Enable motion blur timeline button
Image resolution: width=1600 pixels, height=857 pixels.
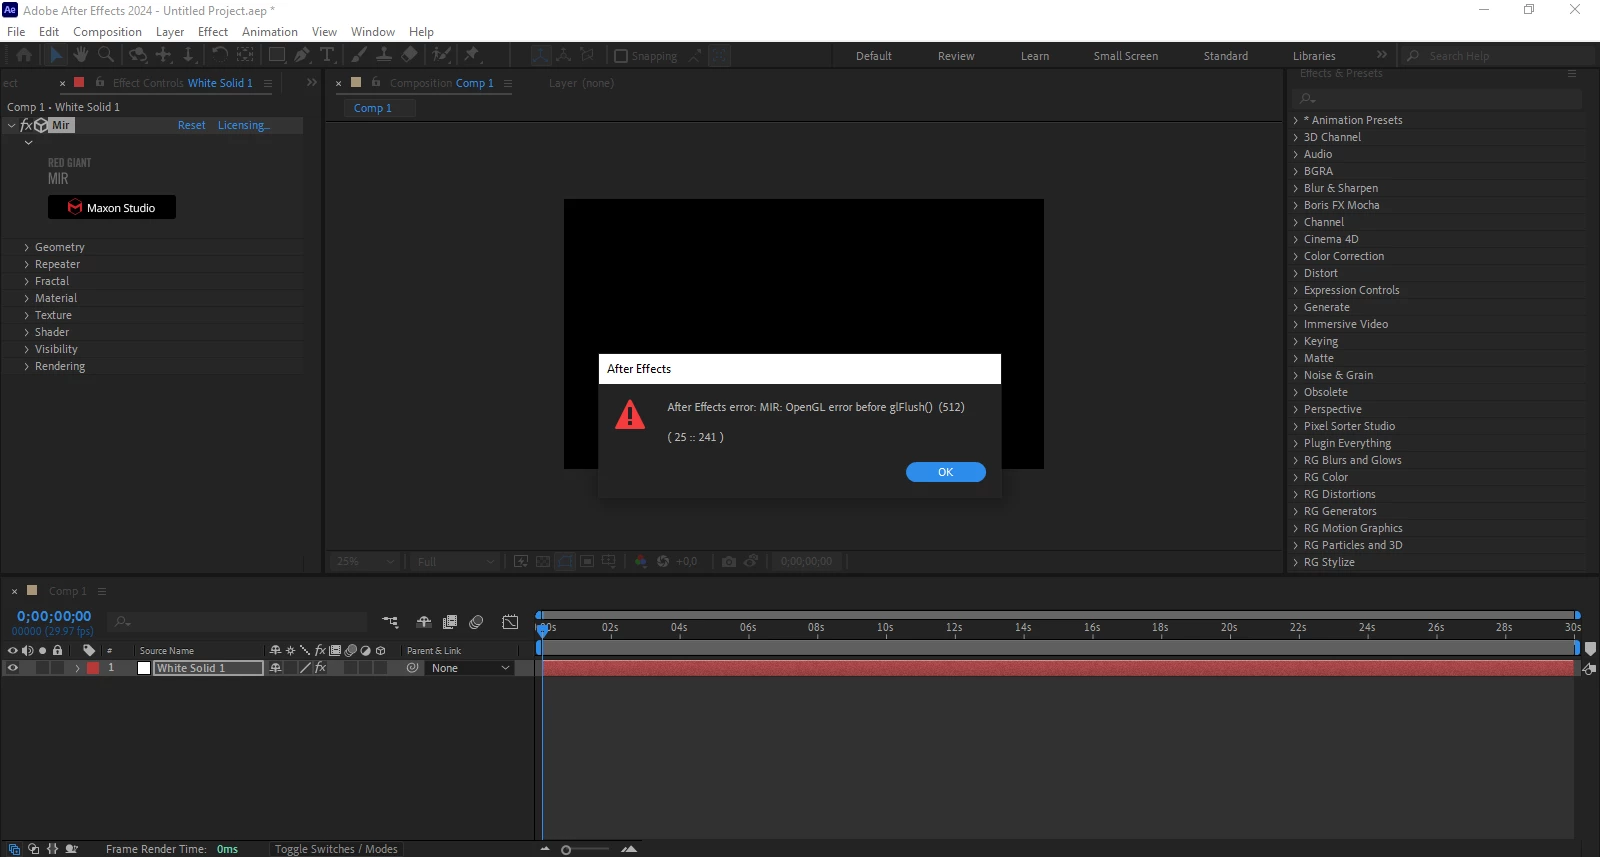tap(476, 622)
